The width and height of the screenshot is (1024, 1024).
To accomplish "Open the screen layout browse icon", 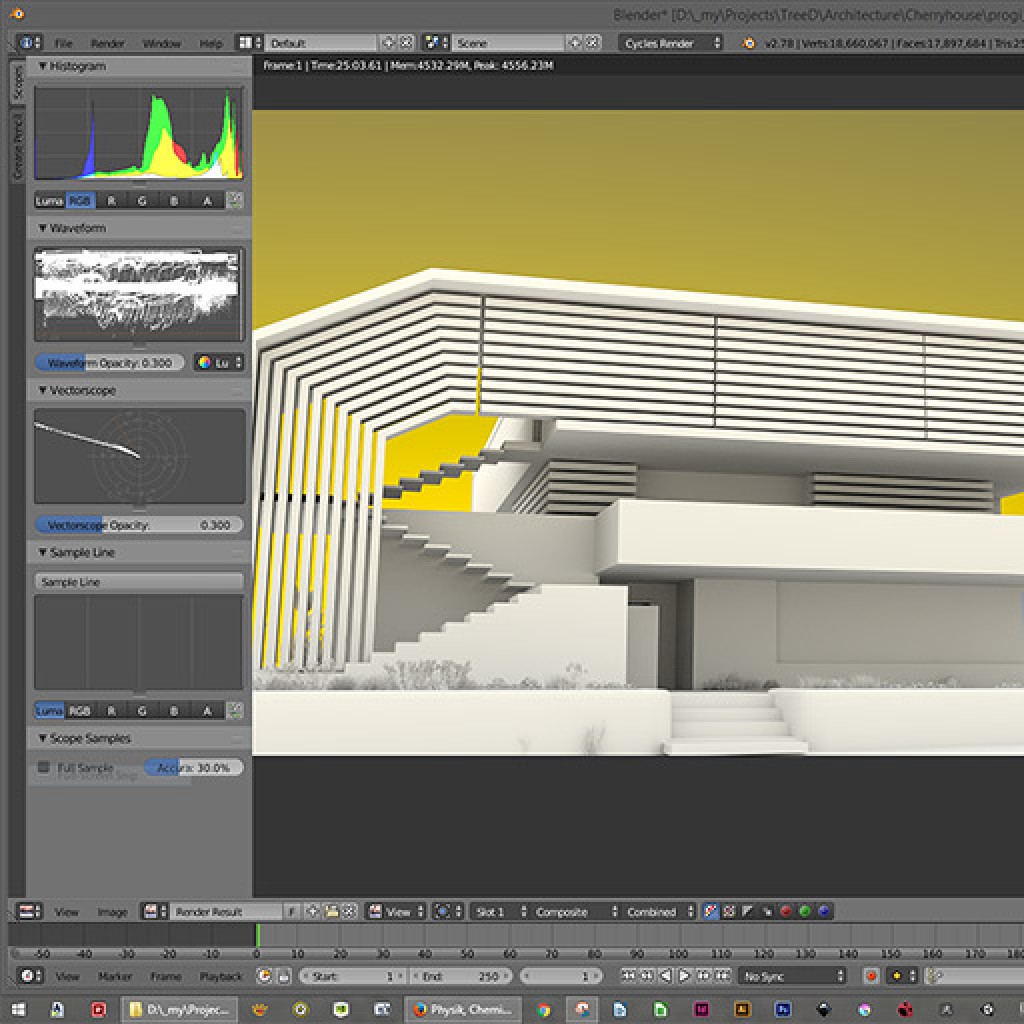I will pos(246,43).
